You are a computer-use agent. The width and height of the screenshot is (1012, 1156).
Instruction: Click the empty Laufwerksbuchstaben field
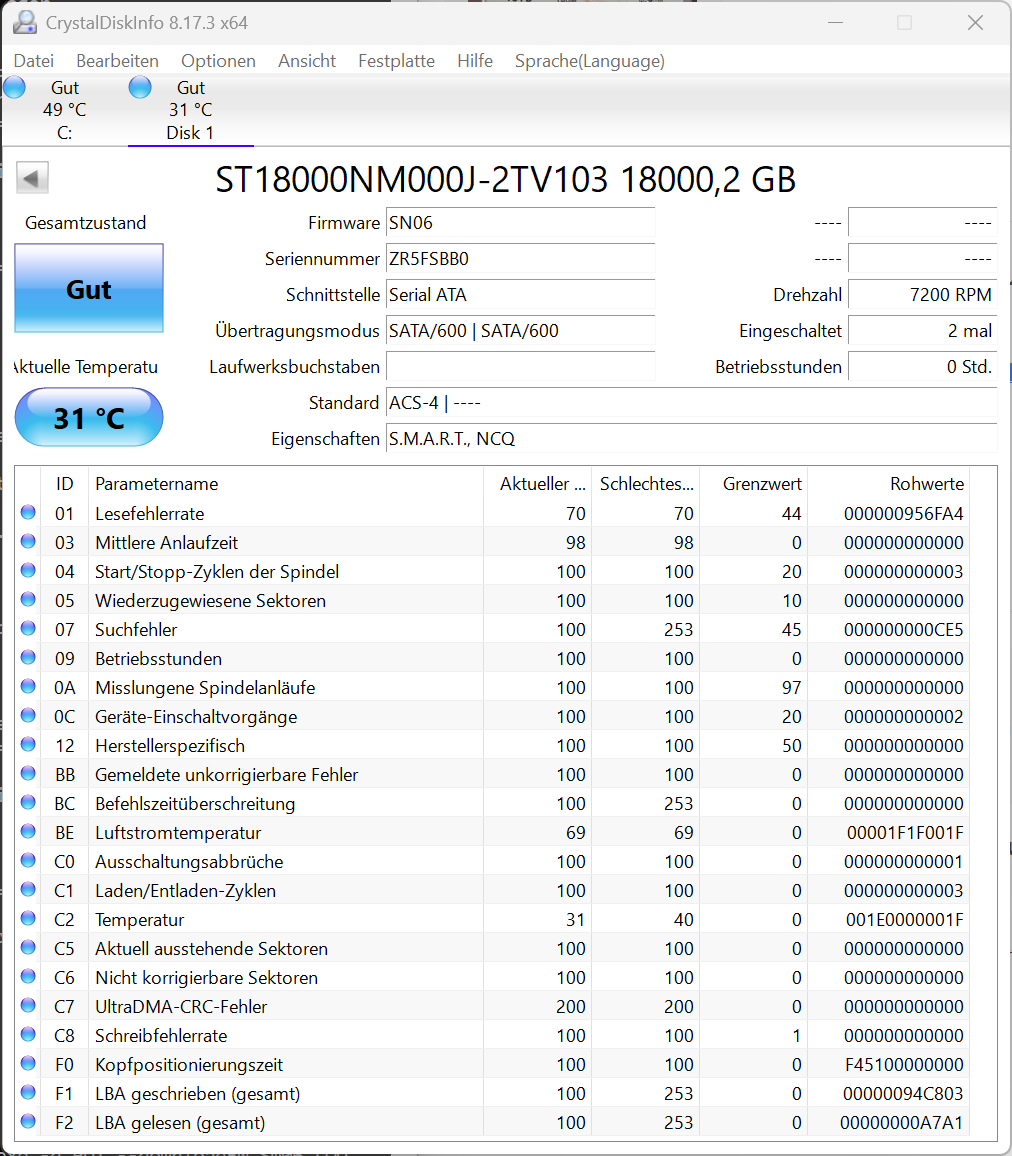[520, 366]
